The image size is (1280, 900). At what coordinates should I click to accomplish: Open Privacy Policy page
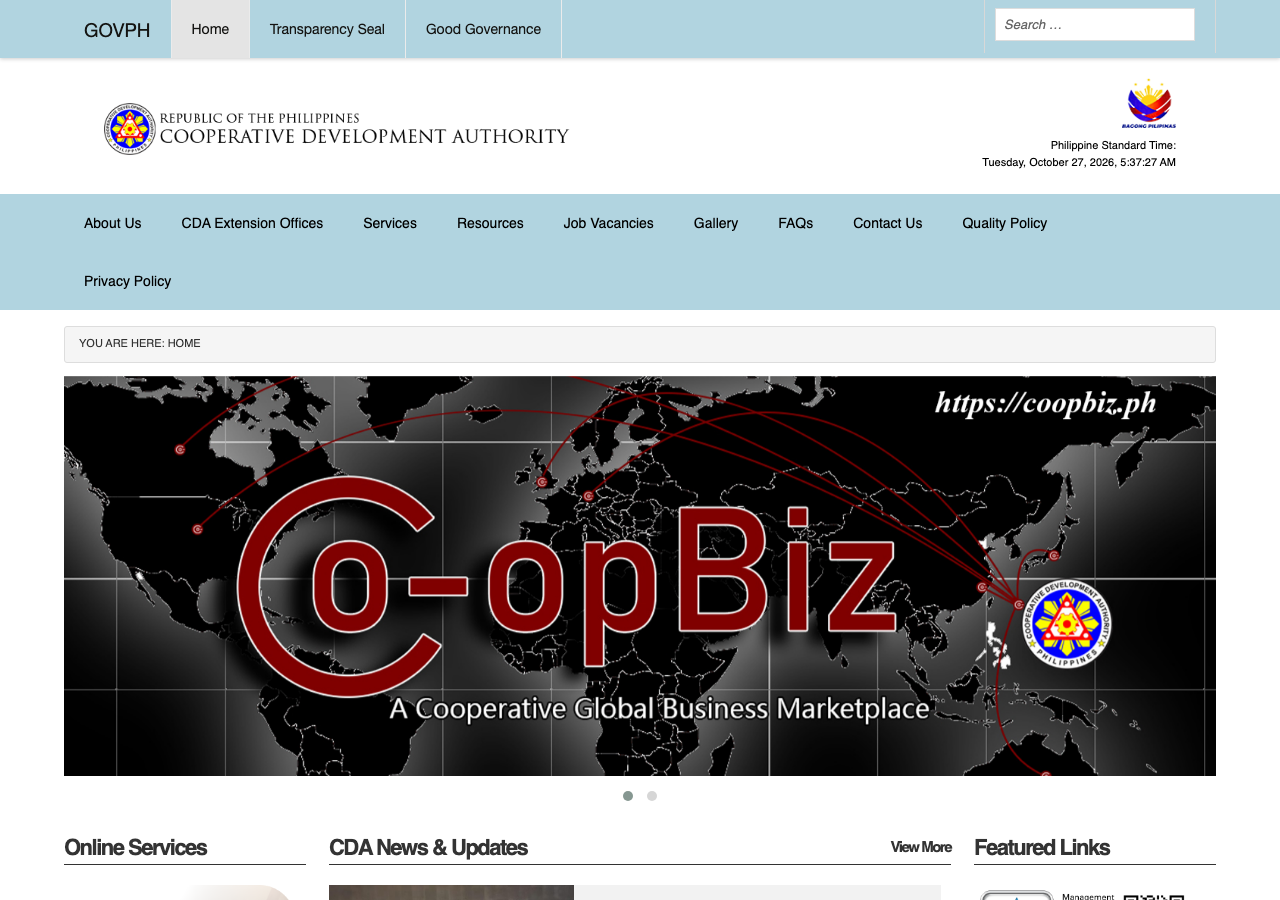point(128,281)
